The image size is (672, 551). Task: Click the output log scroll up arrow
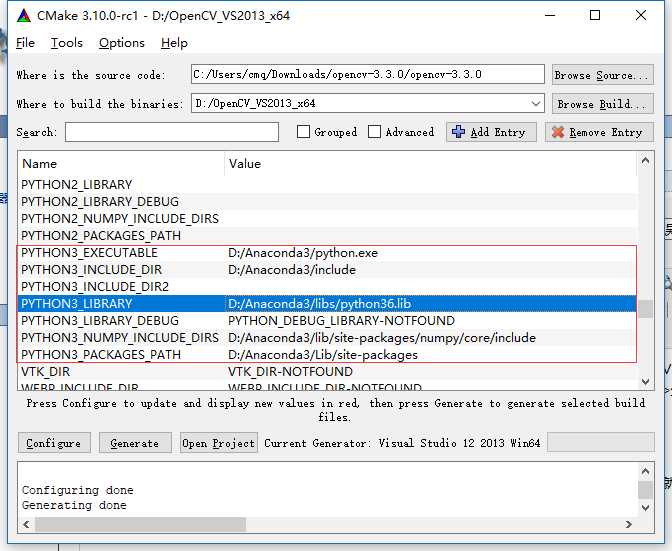[645, 472]
